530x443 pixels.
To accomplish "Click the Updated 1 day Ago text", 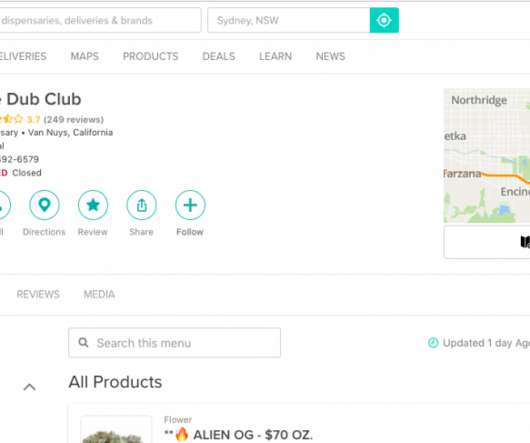I will [486, 343].
